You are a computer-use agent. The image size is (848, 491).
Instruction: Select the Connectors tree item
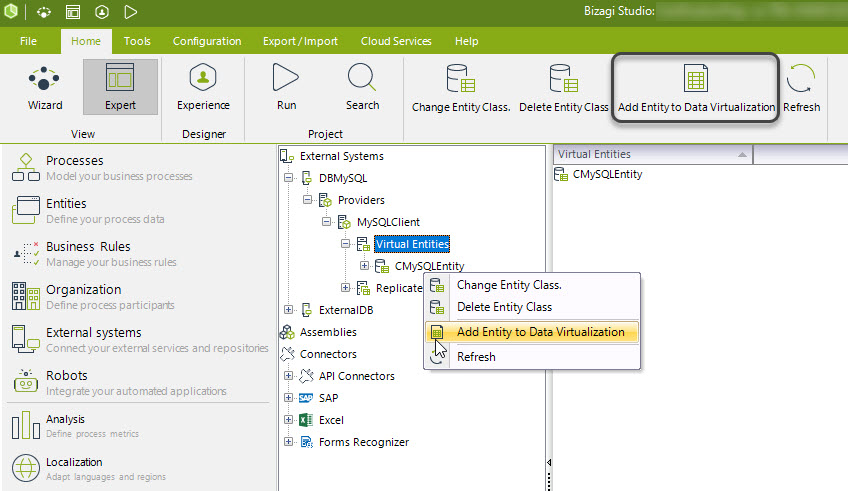click(328, 354)
